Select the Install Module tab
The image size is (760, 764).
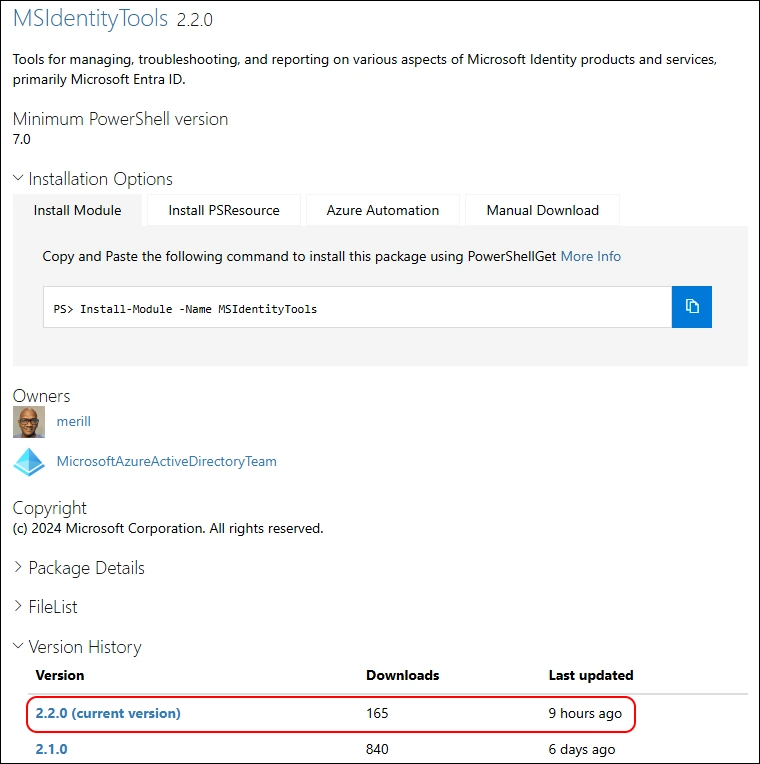(77, 210)
